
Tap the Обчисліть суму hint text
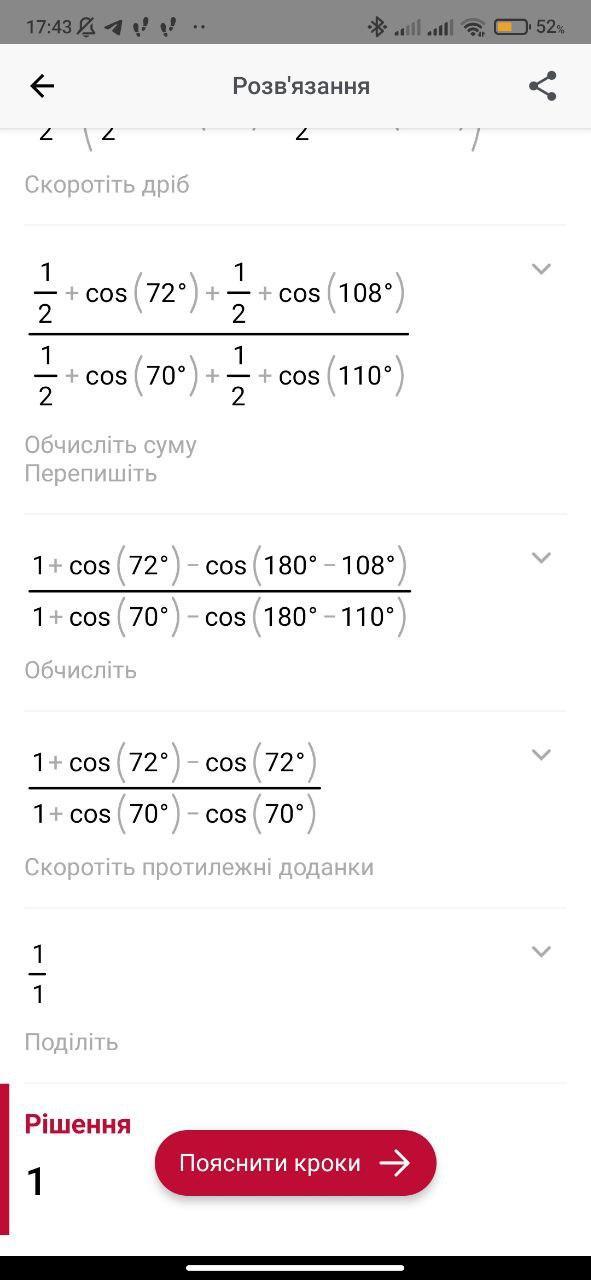tap(110, 445)
